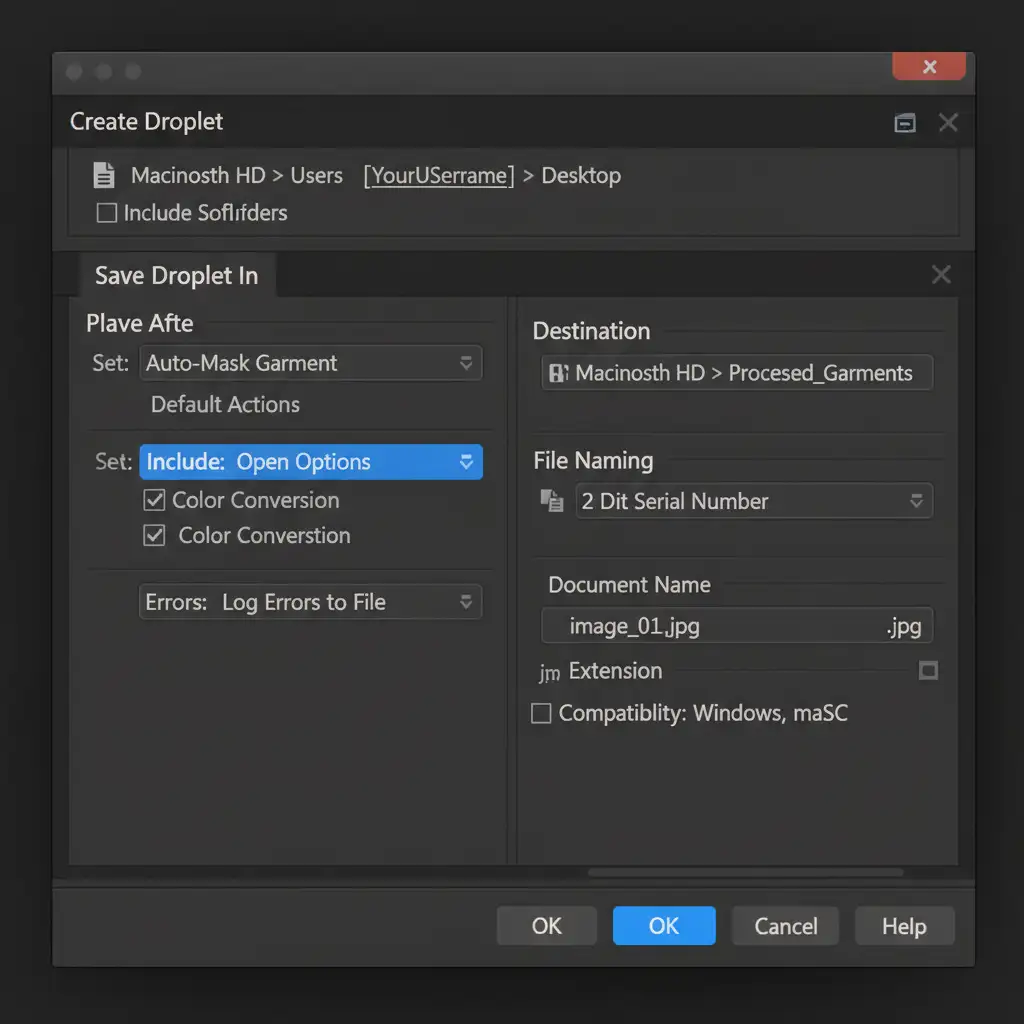Click the drive icon in the Destination field
Image resolution: width=1024 pixels, height=1024 pixels.
[x=559, y=374]
